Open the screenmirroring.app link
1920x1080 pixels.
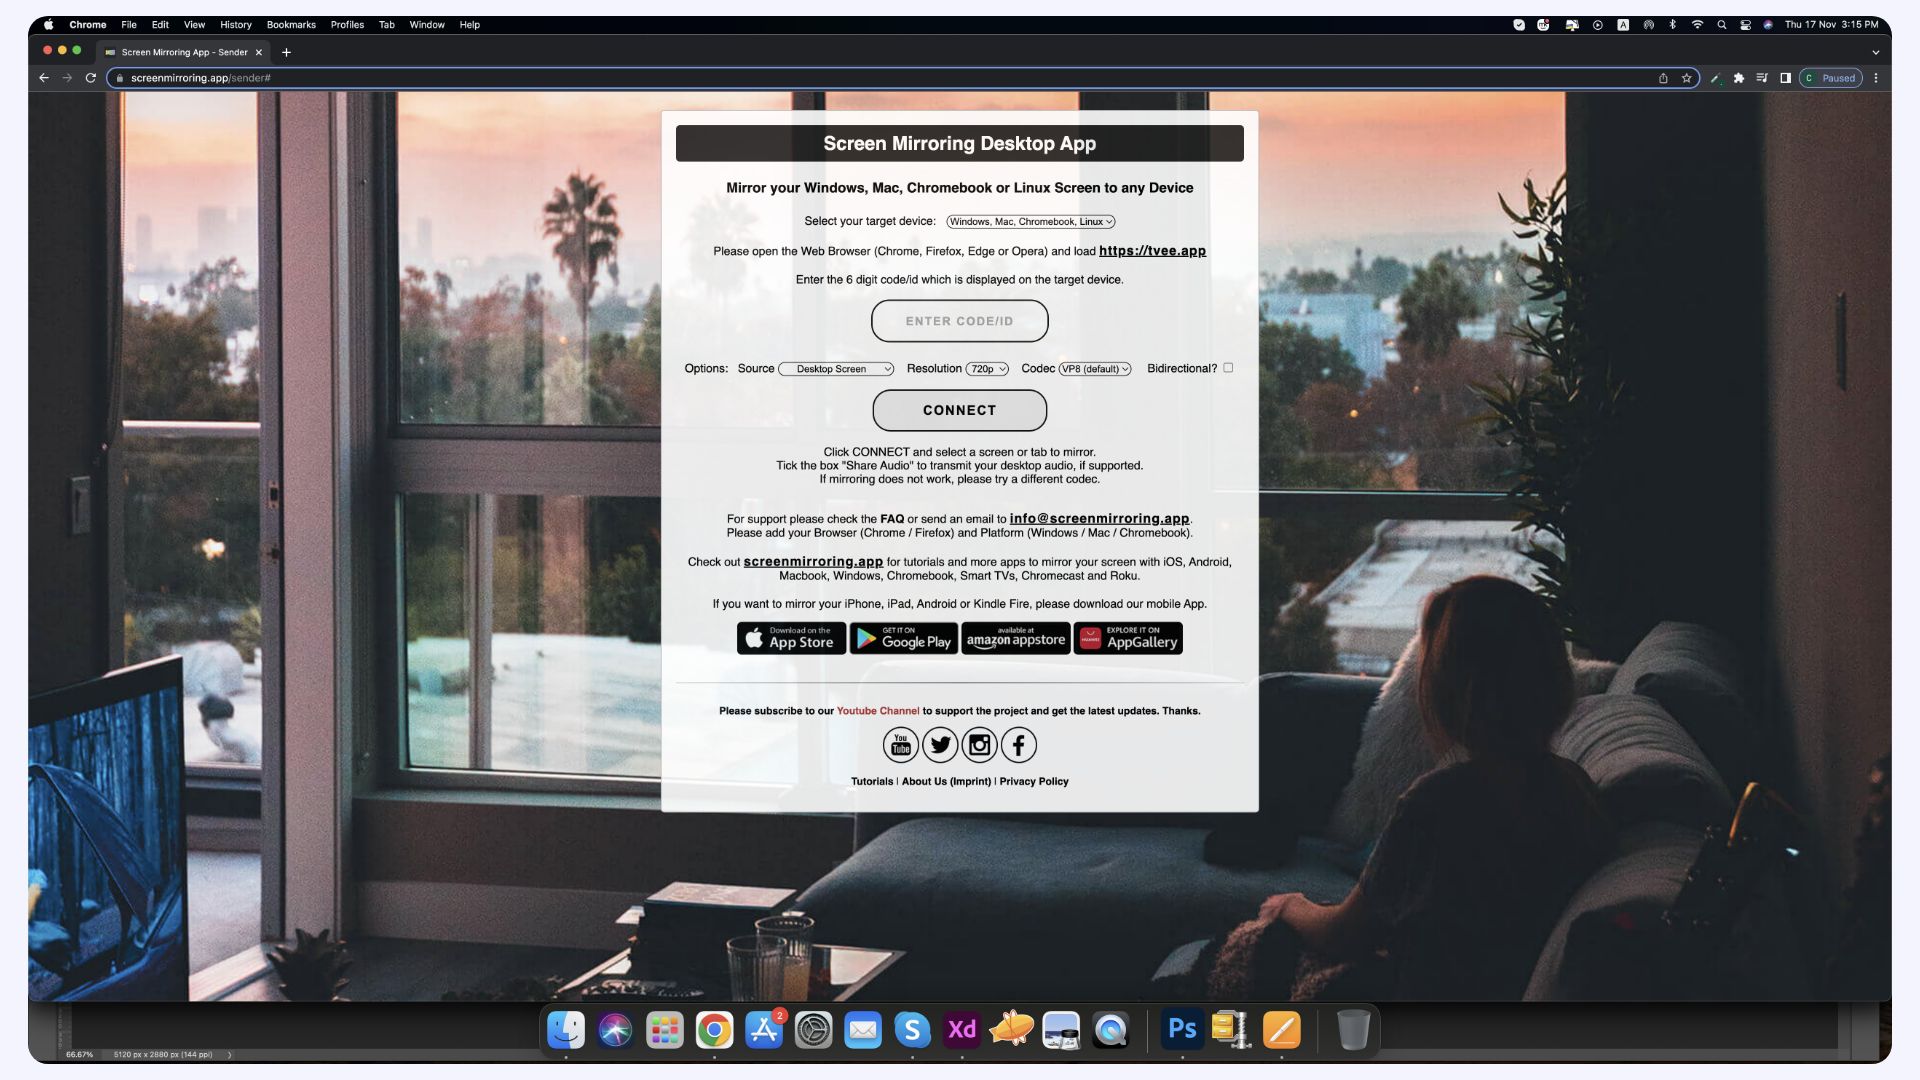[812, 560]
